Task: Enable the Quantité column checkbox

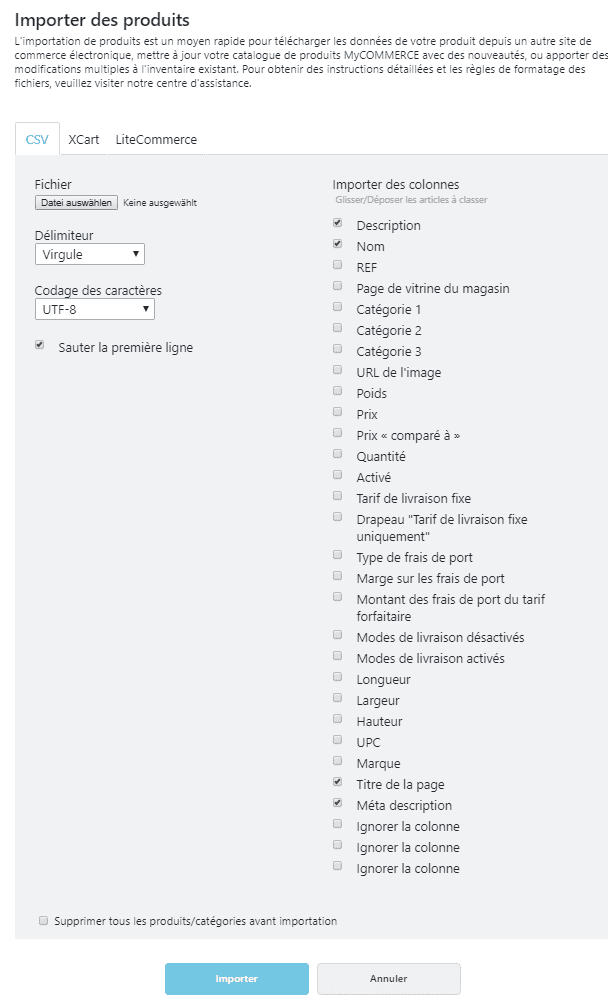Action: (338, 454)
